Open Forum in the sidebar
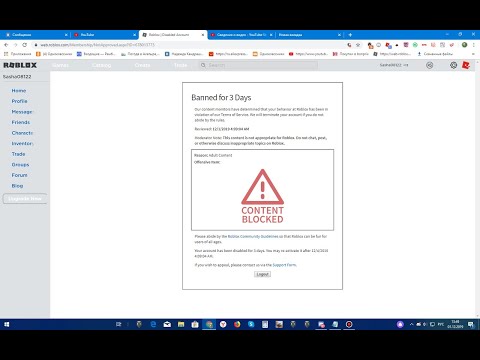480x360 pixels. point(19,175)
